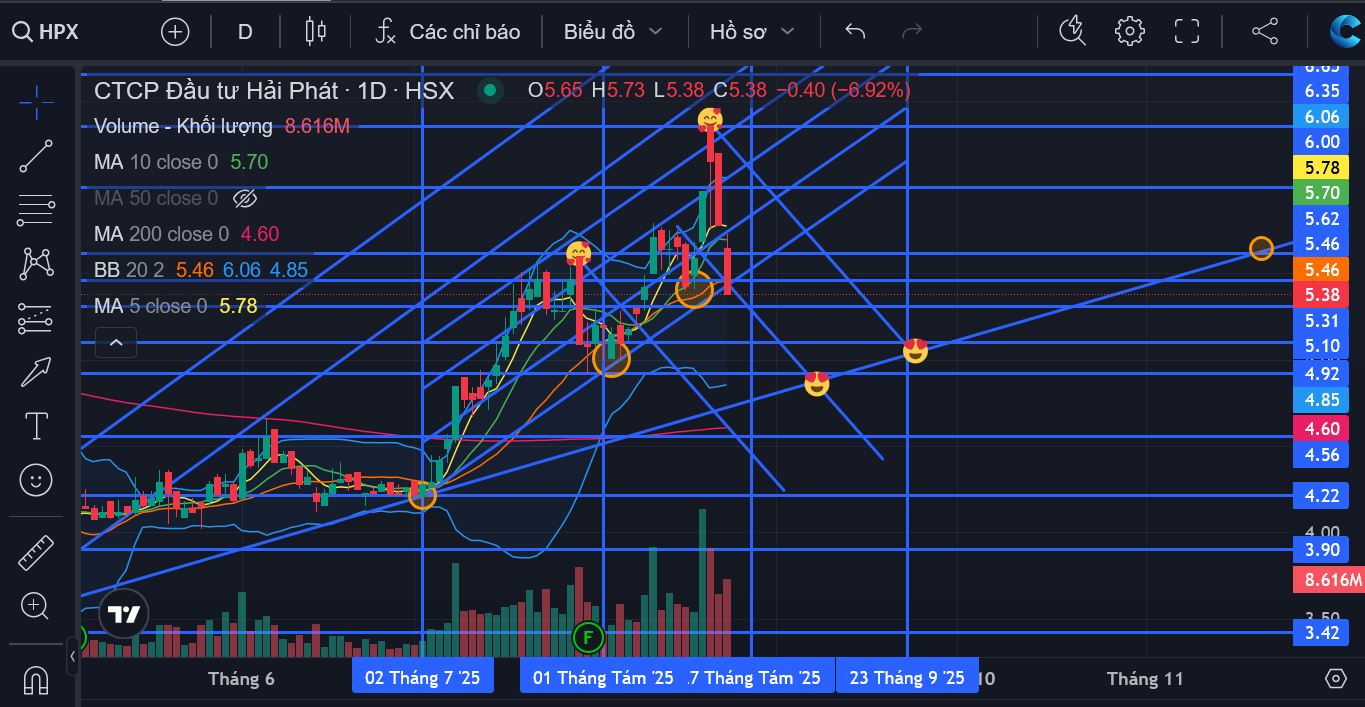Click the 8.616M volume label

point(1328,580)
